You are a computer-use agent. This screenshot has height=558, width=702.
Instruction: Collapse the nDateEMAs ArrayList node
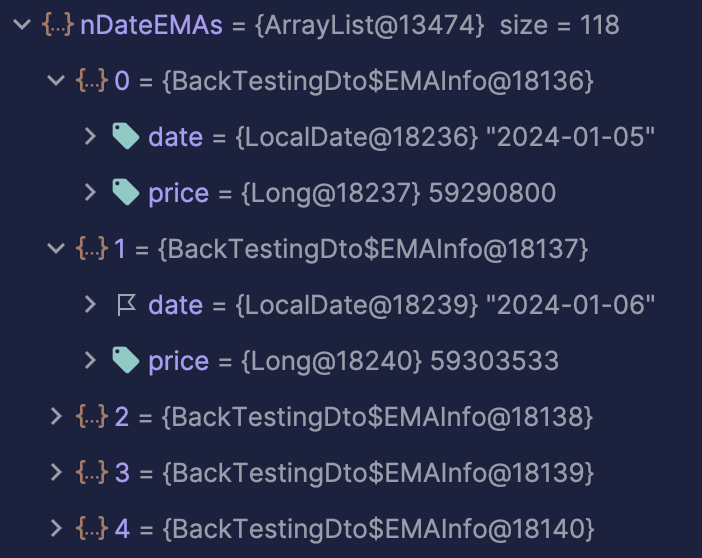coord(22,24)
